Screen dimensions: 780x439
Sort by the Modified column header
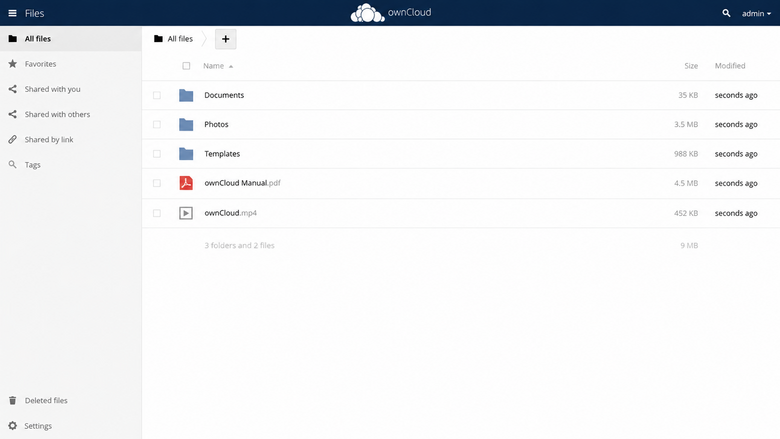tap(730, 66)
